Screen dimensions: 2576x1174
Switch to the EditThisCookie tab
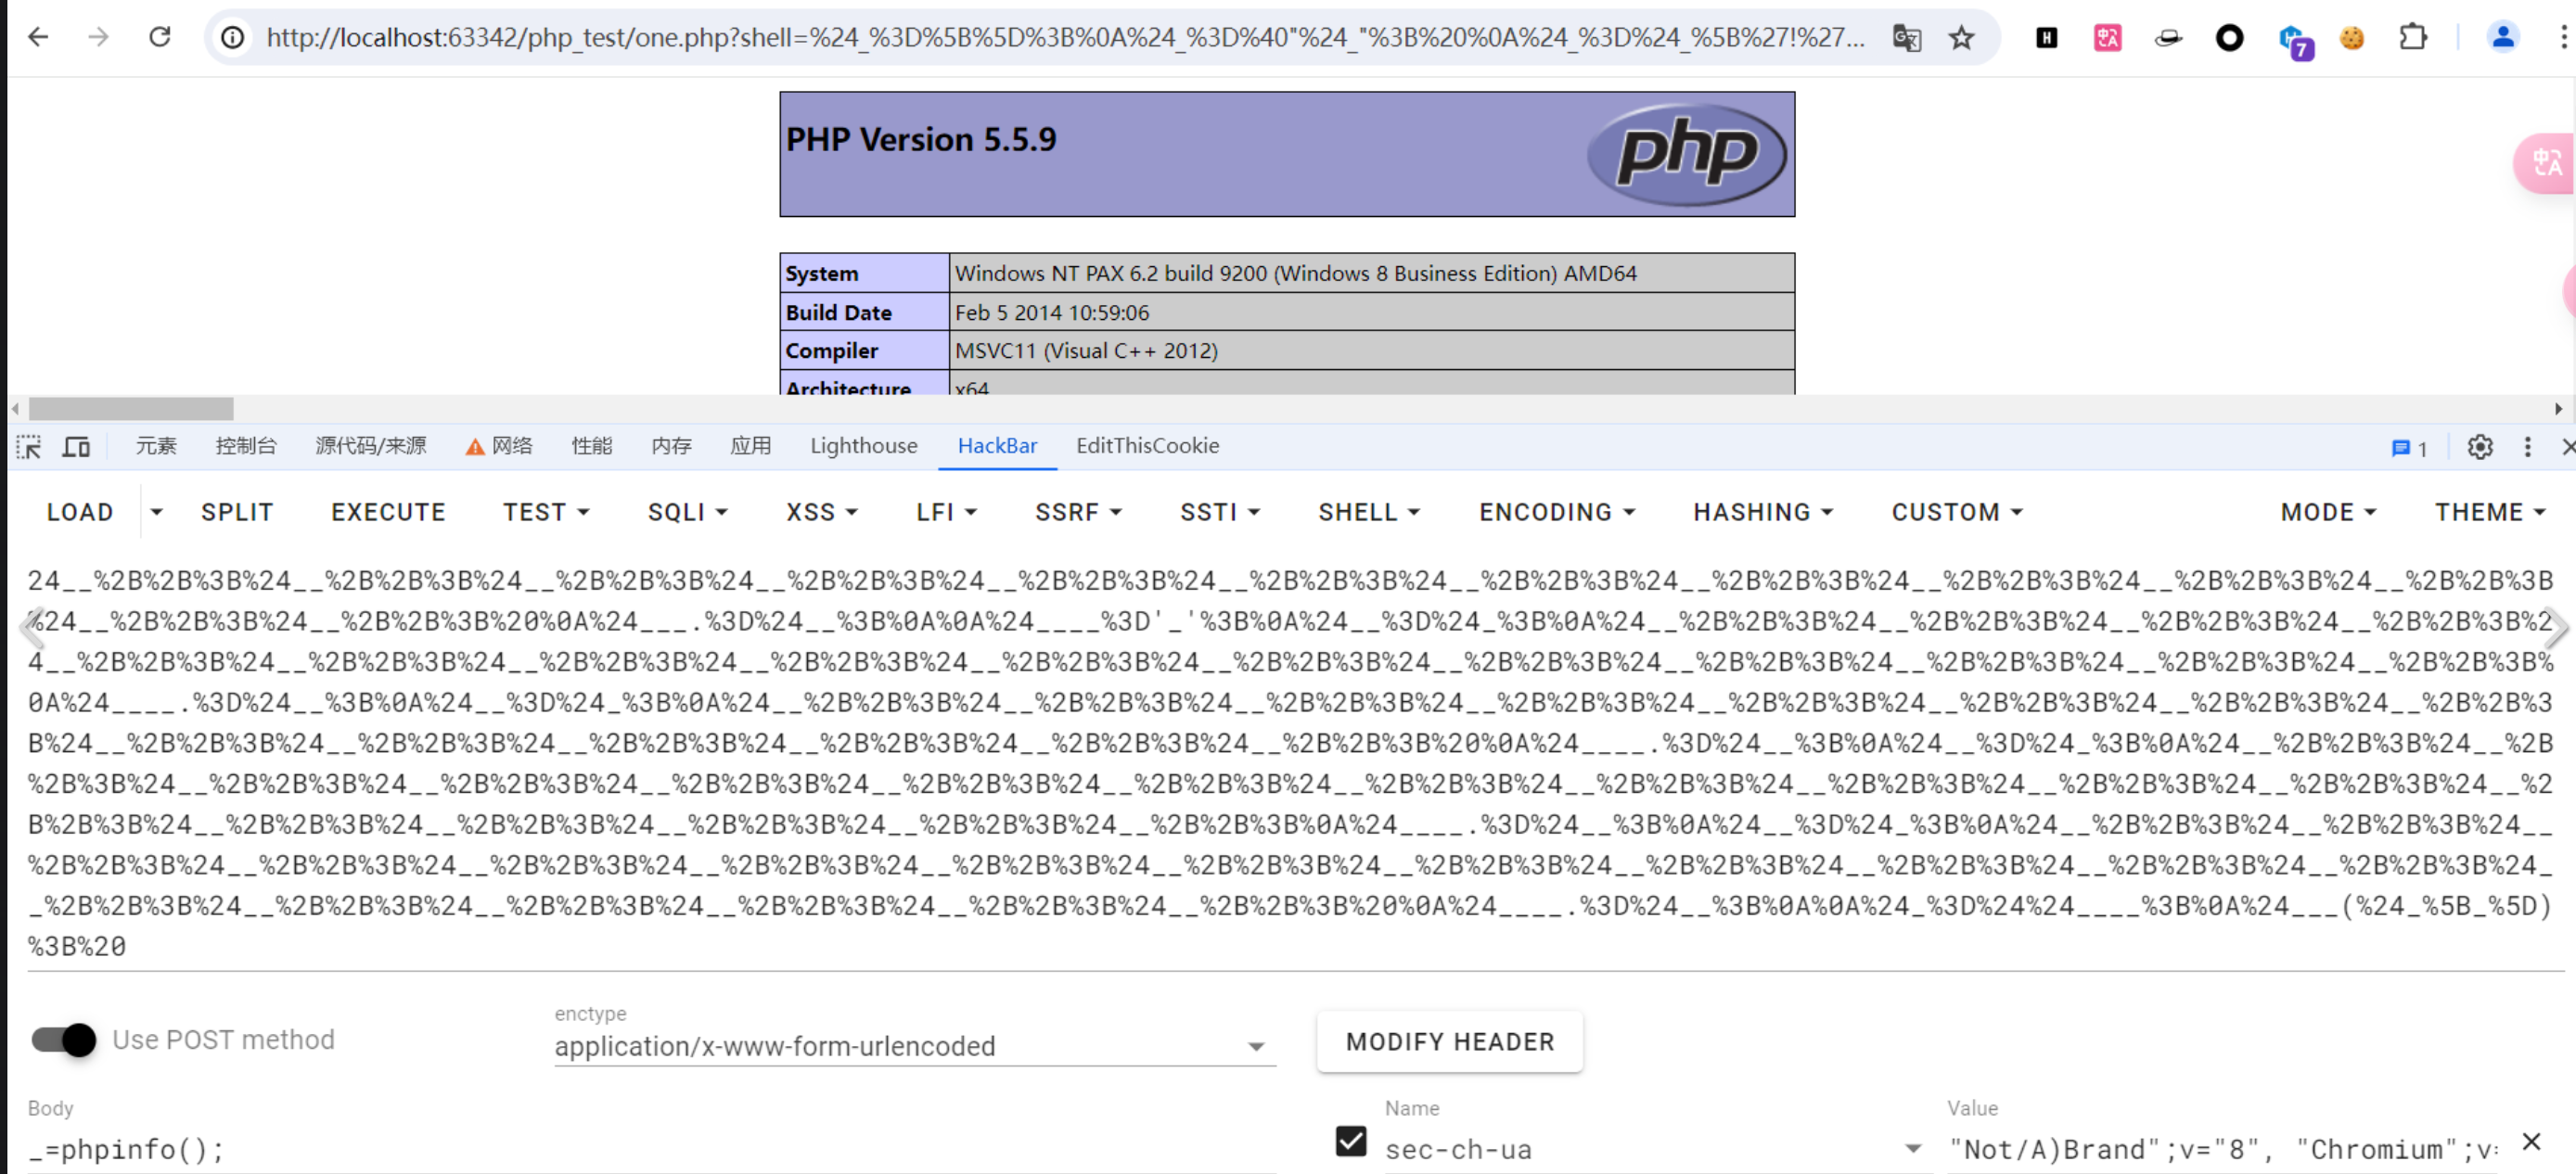(1147, 446)
